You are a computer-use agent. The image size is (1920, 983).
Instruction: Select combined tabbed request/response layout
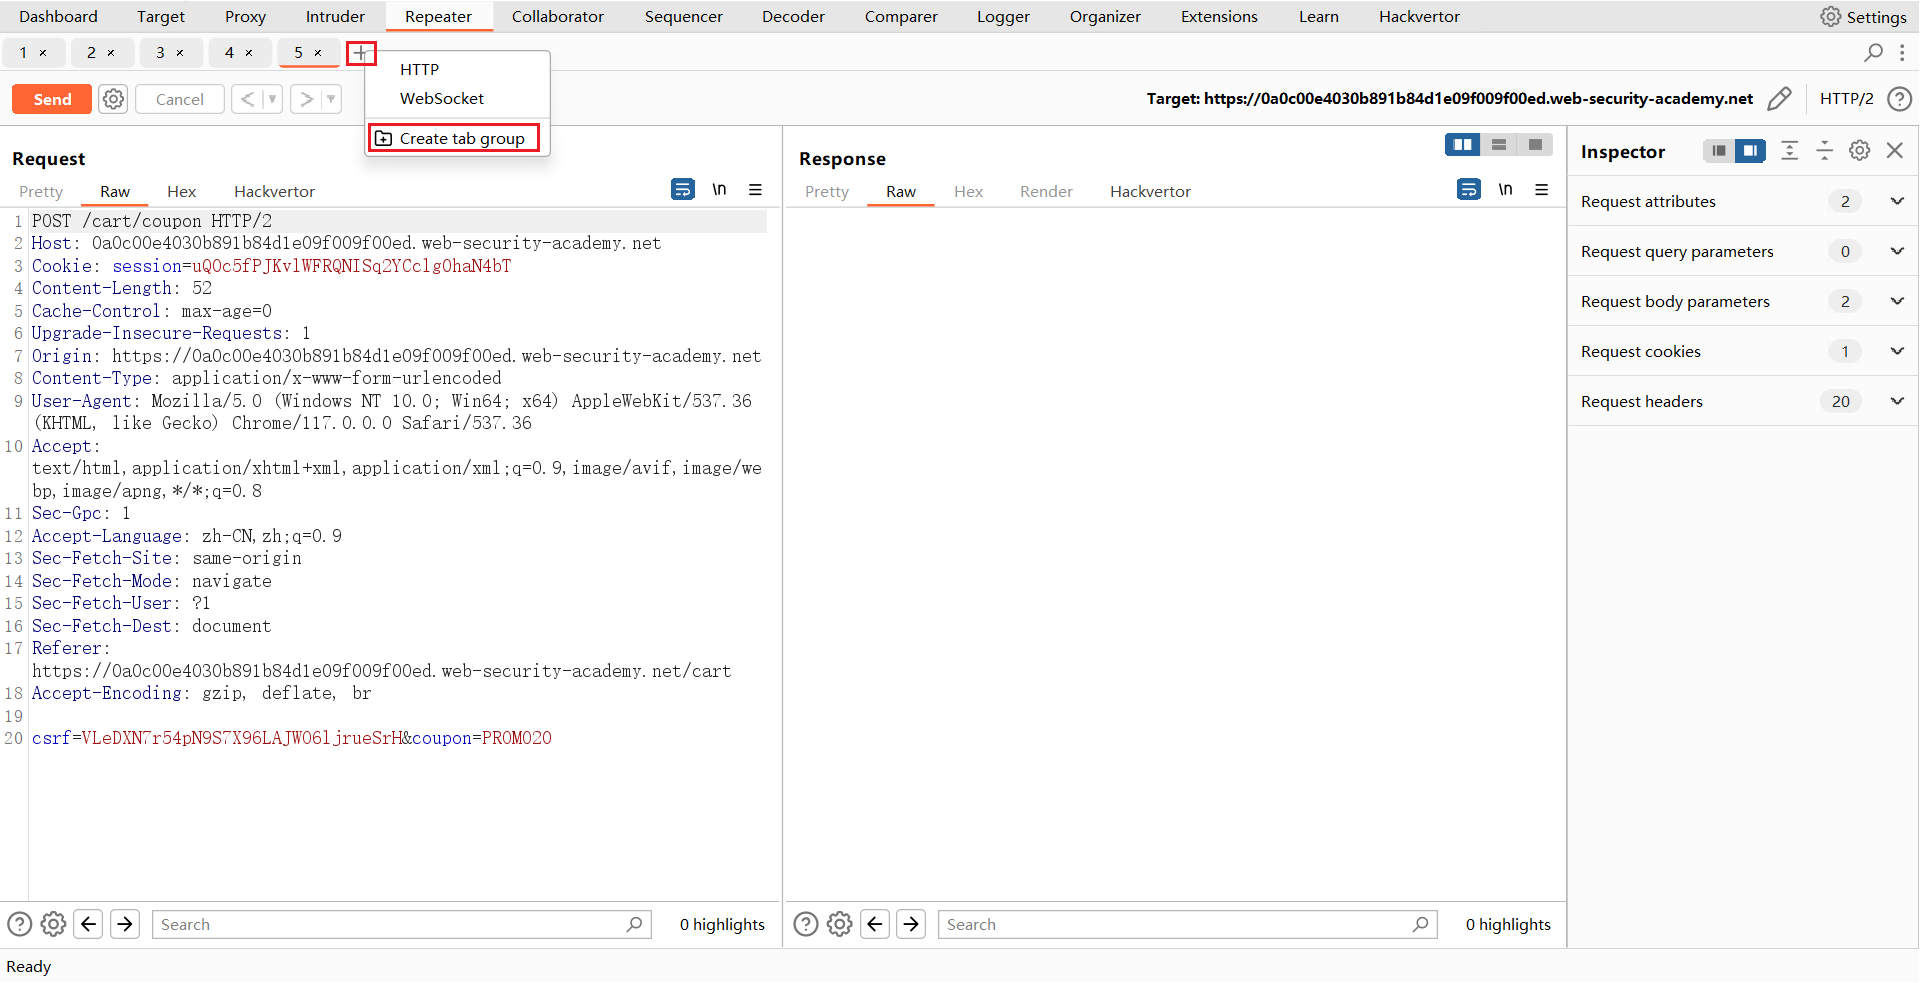[1535, 145]
